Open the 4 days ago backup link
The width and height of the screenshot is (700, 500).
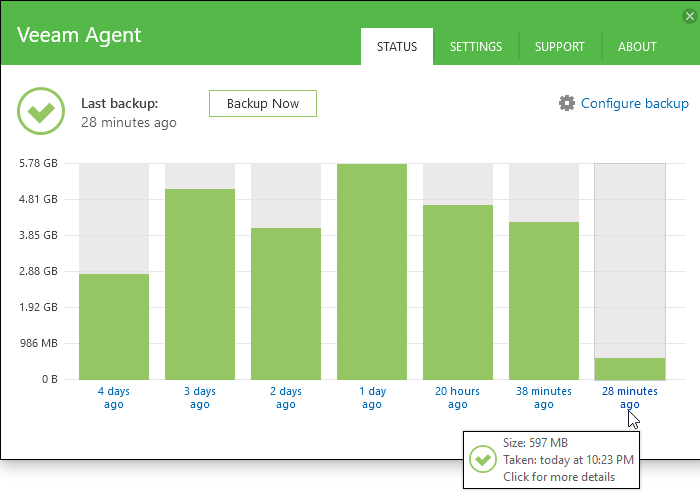[x=114, y=398]
